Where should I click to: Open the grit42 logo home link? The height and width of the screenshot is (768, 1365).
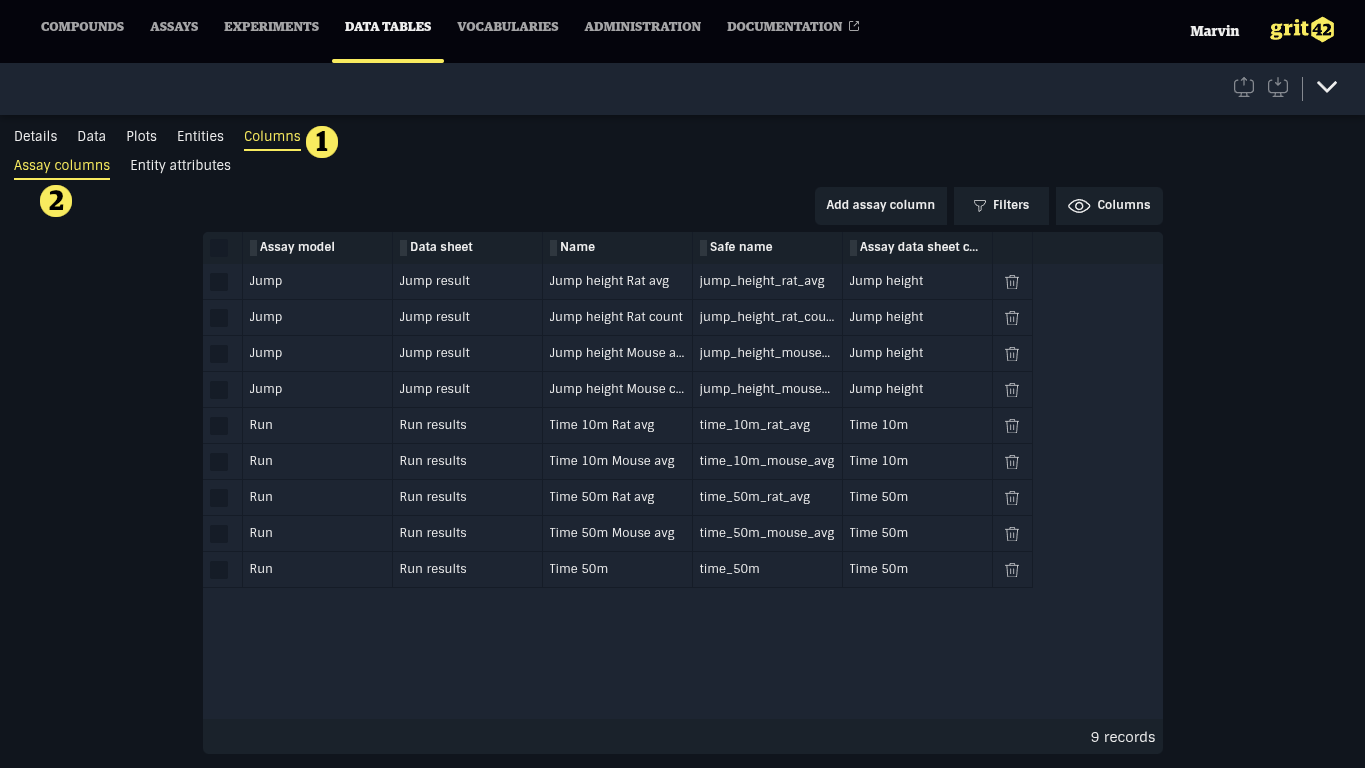tap(1301, 30)
